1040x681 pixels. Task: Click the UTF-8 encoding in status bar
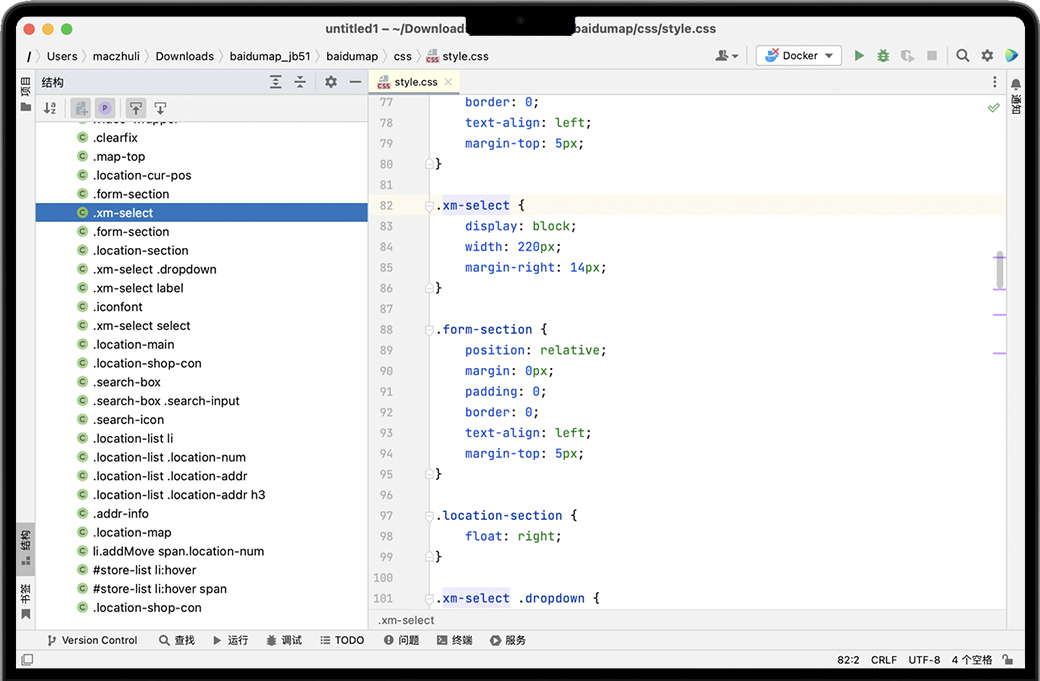click(924, 660)
